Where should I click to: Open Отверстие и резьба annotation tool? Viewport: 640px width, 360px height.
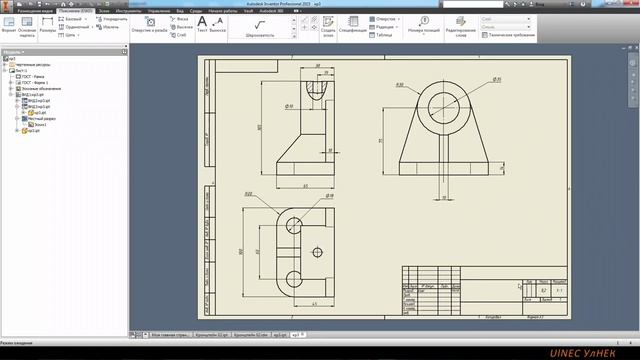(x=149, y=25)
